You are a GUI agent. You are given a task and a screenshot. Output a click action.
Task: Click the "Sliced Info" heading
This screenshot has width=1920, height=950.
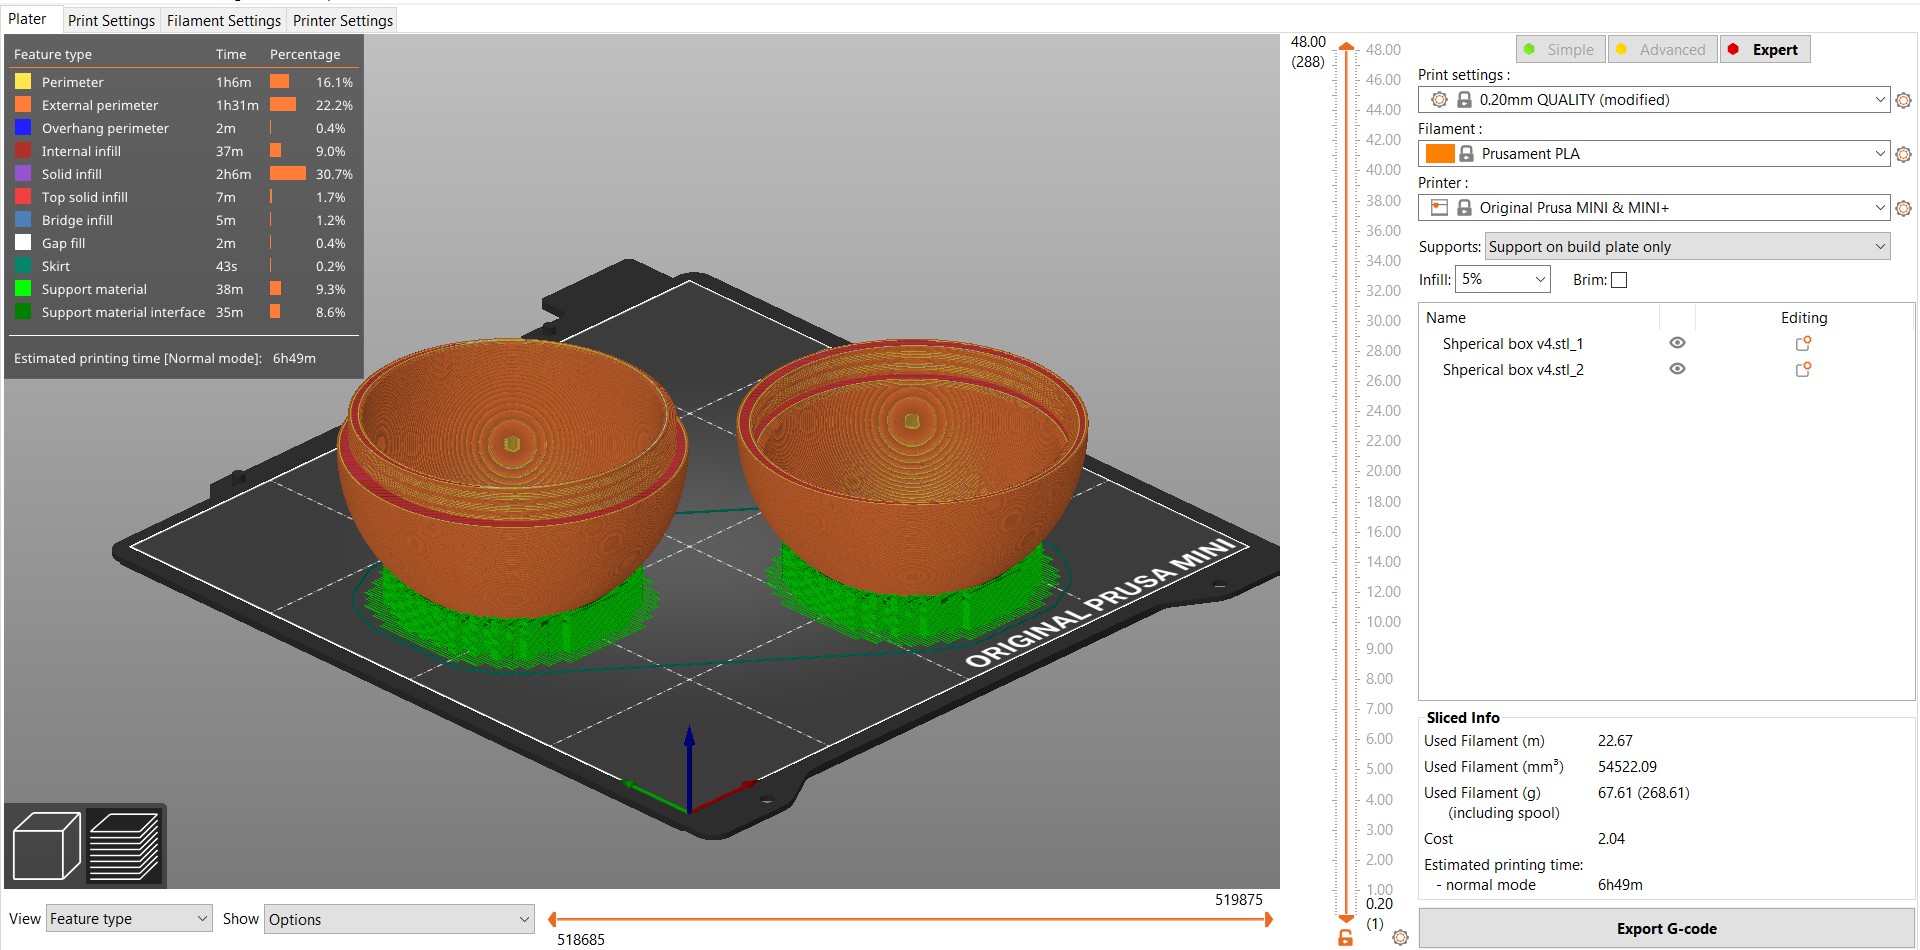coord(1463,718)
